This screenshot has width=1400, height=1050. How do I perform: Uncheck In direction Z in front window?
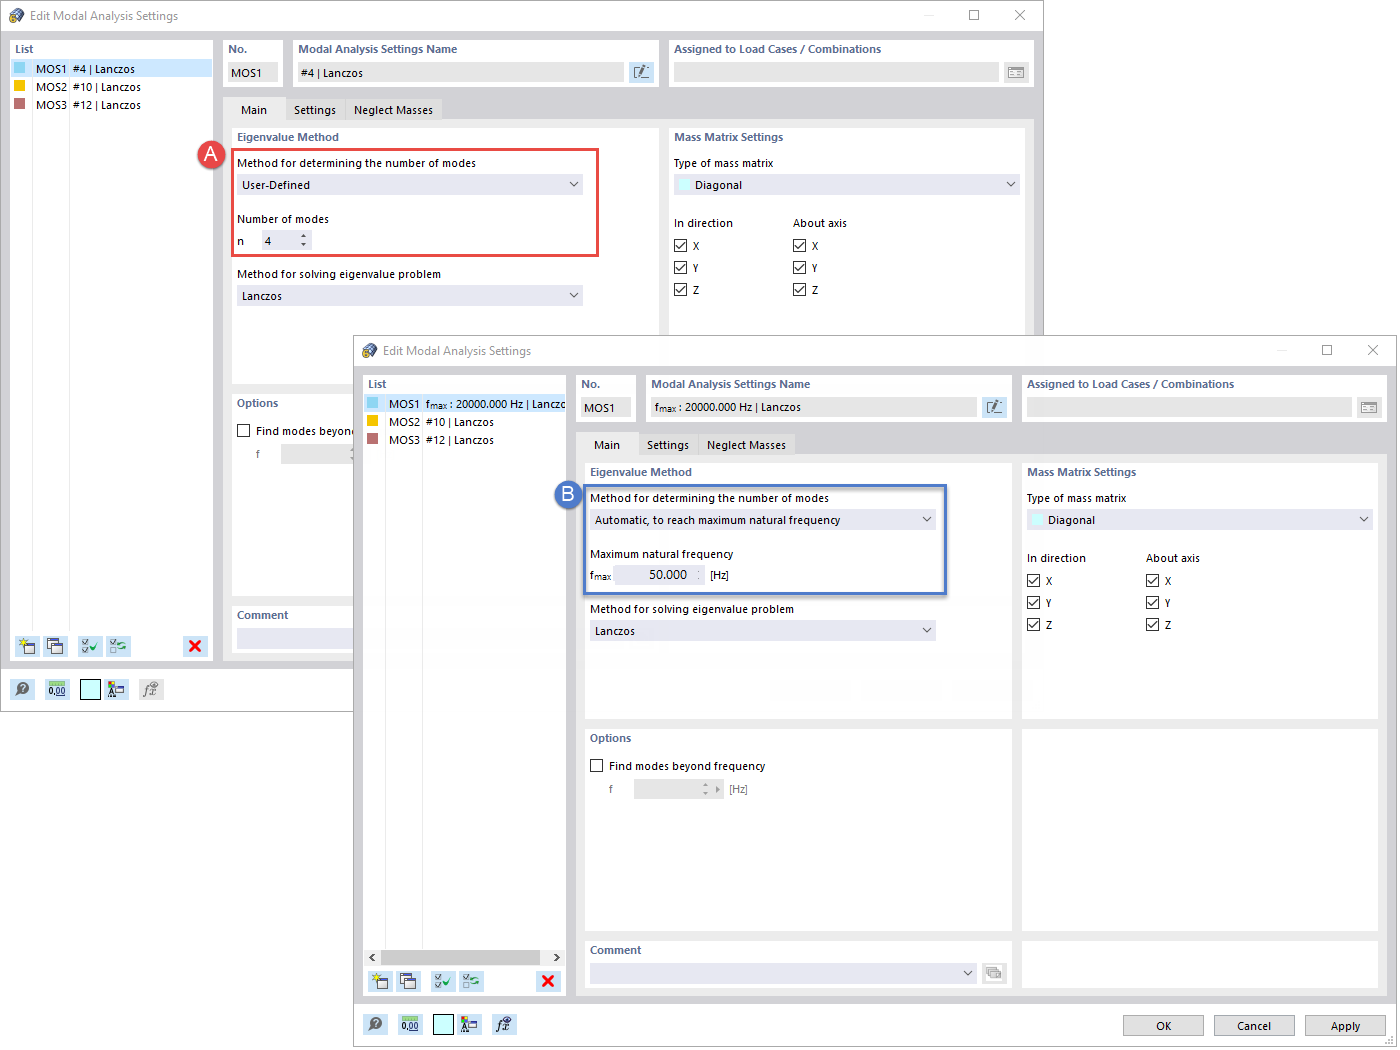[x=1034, y=625]
